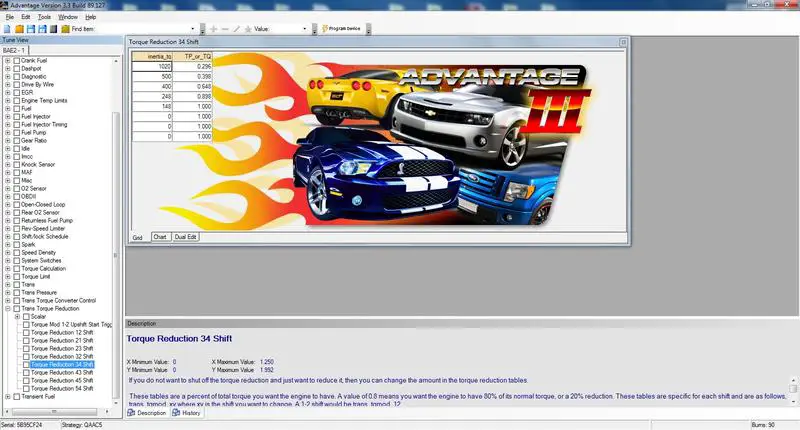Click the first blue Save disk icon

point(31,29)
